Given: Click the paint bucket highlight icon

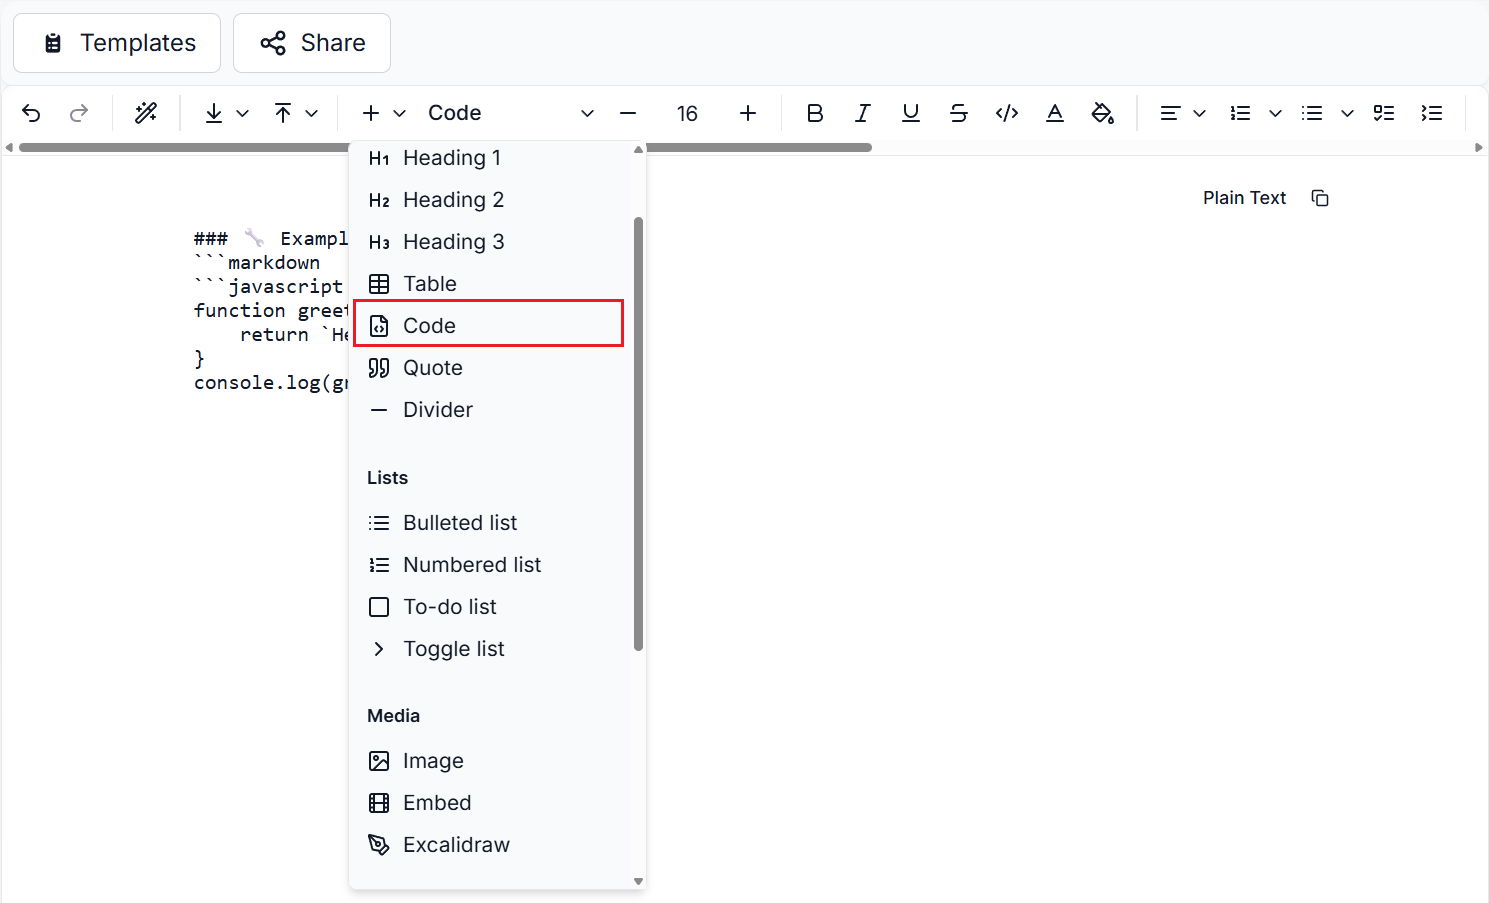Looking at the screenshot, I should 1102,113.
